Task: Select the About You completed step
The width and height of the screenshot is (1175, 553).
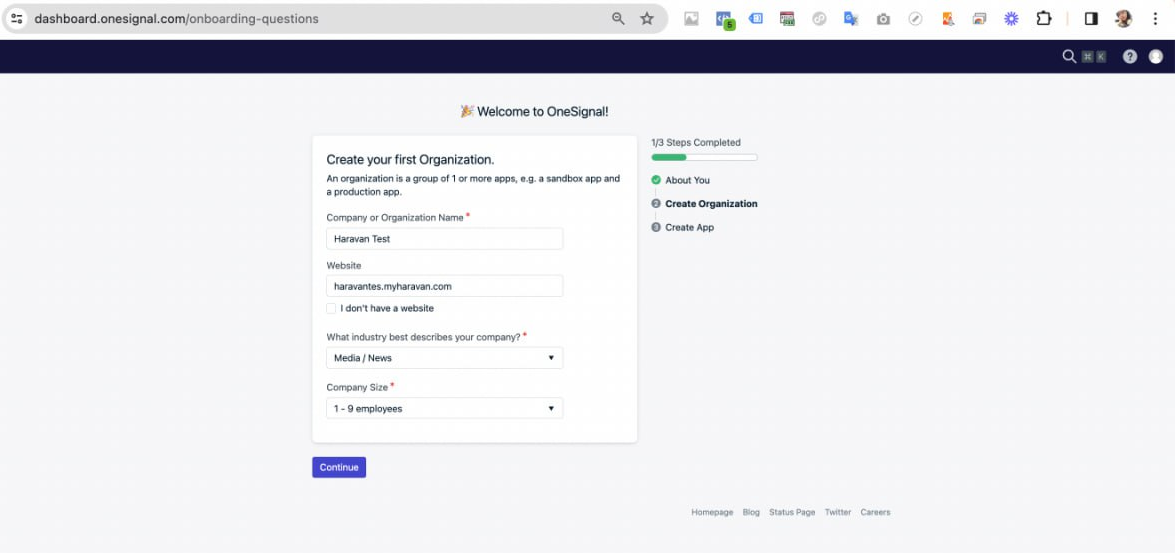Action: click(687, 180)
